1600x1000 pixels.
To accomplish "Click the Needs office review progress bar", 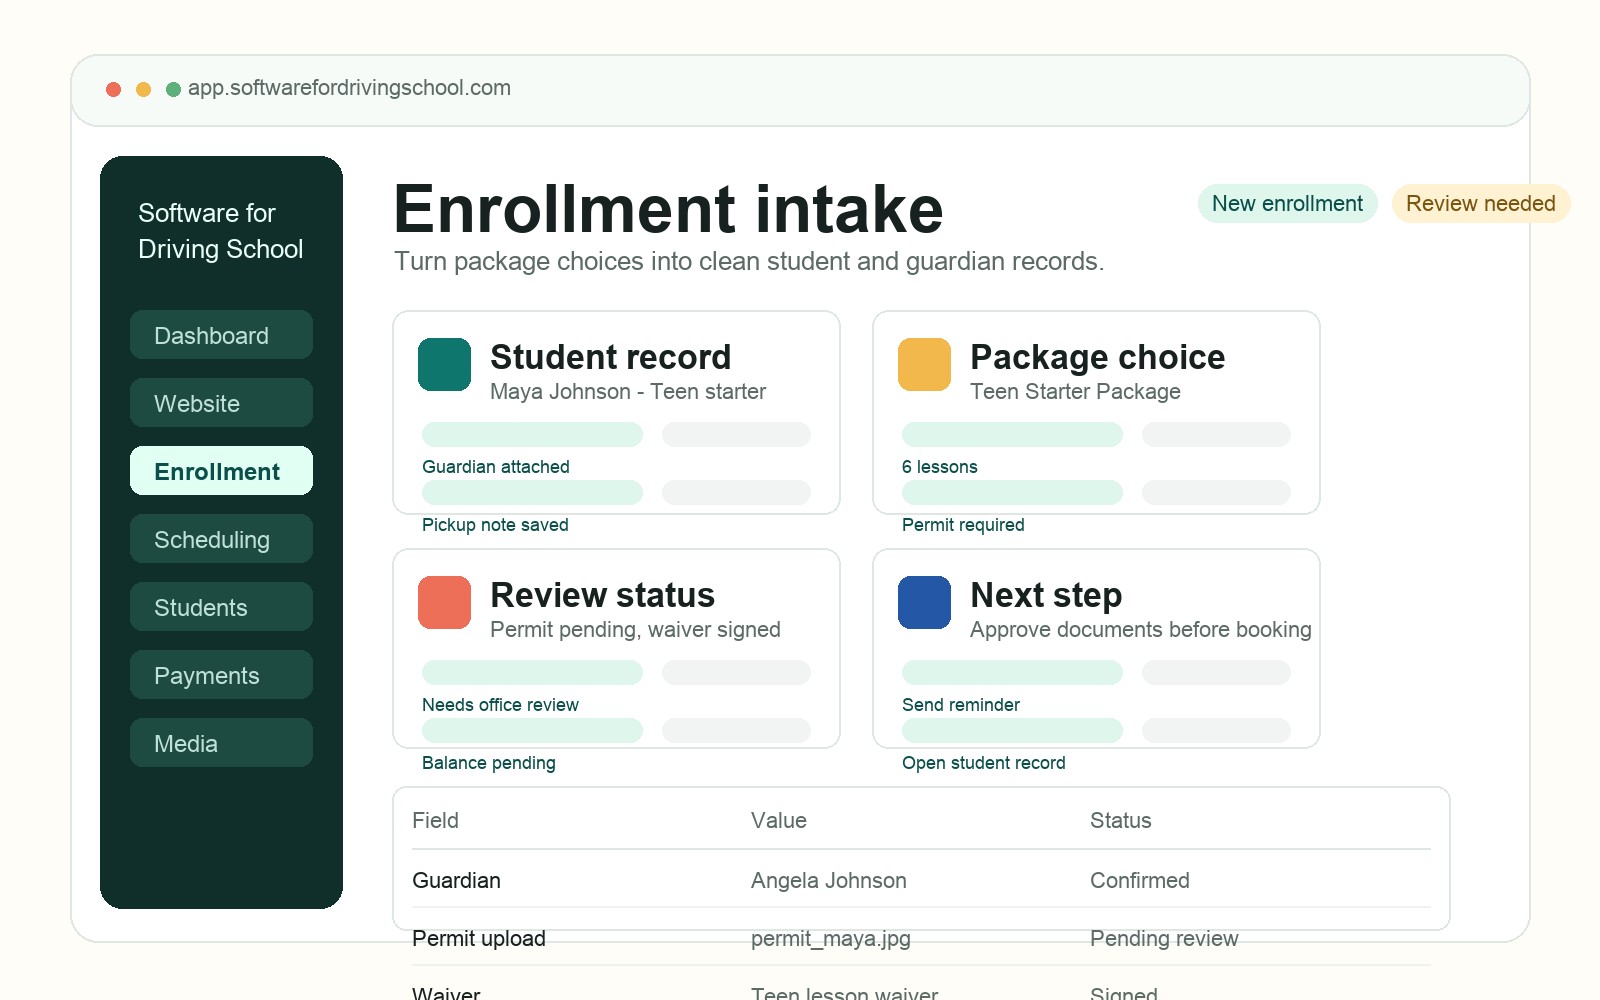I will pos(532,672).
